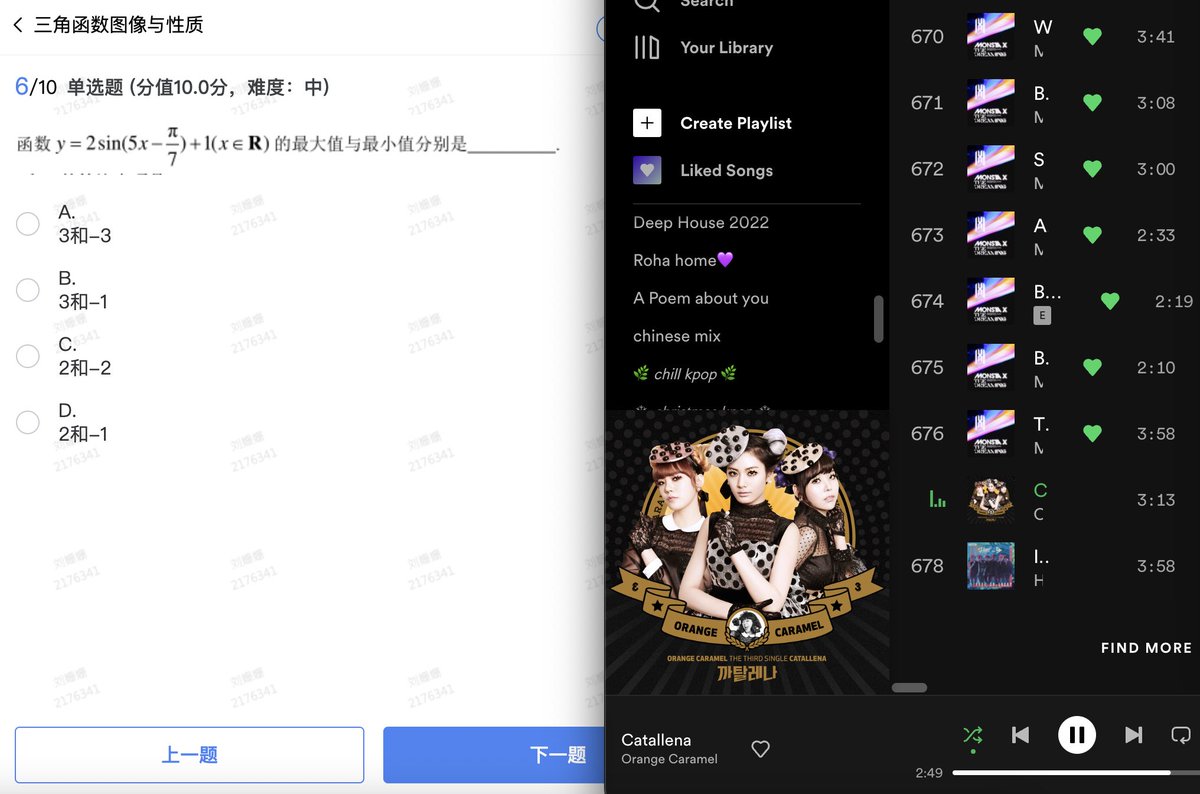This screenshot has height=794, width=1200.
Task: Click album art of the playing Catallena row
Action: click(991, 499)
